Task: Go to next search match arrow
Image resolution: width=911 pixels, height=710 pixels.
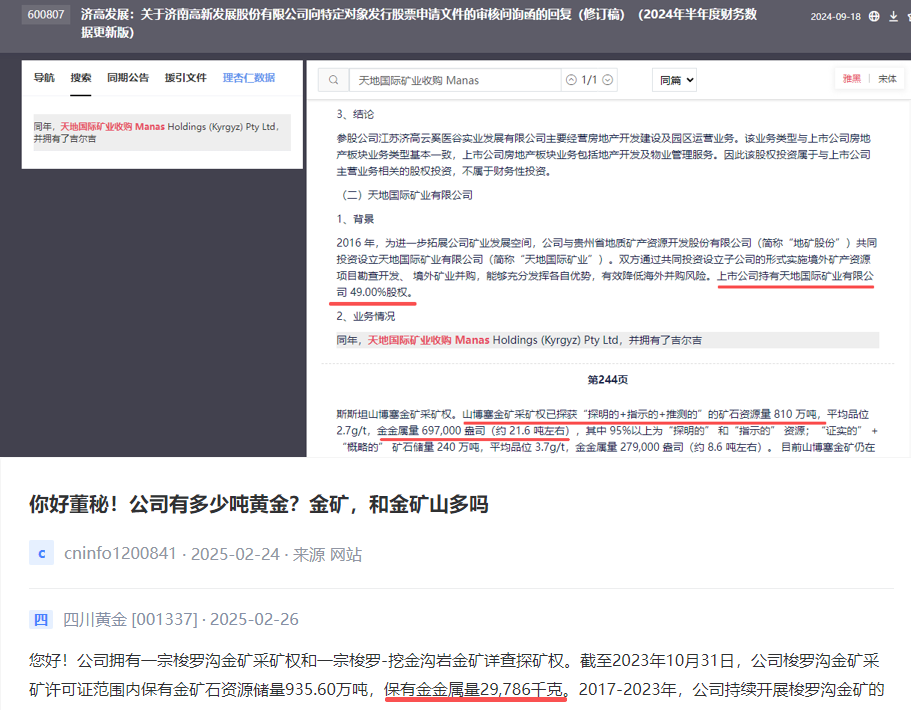Action: pos(608,80)
